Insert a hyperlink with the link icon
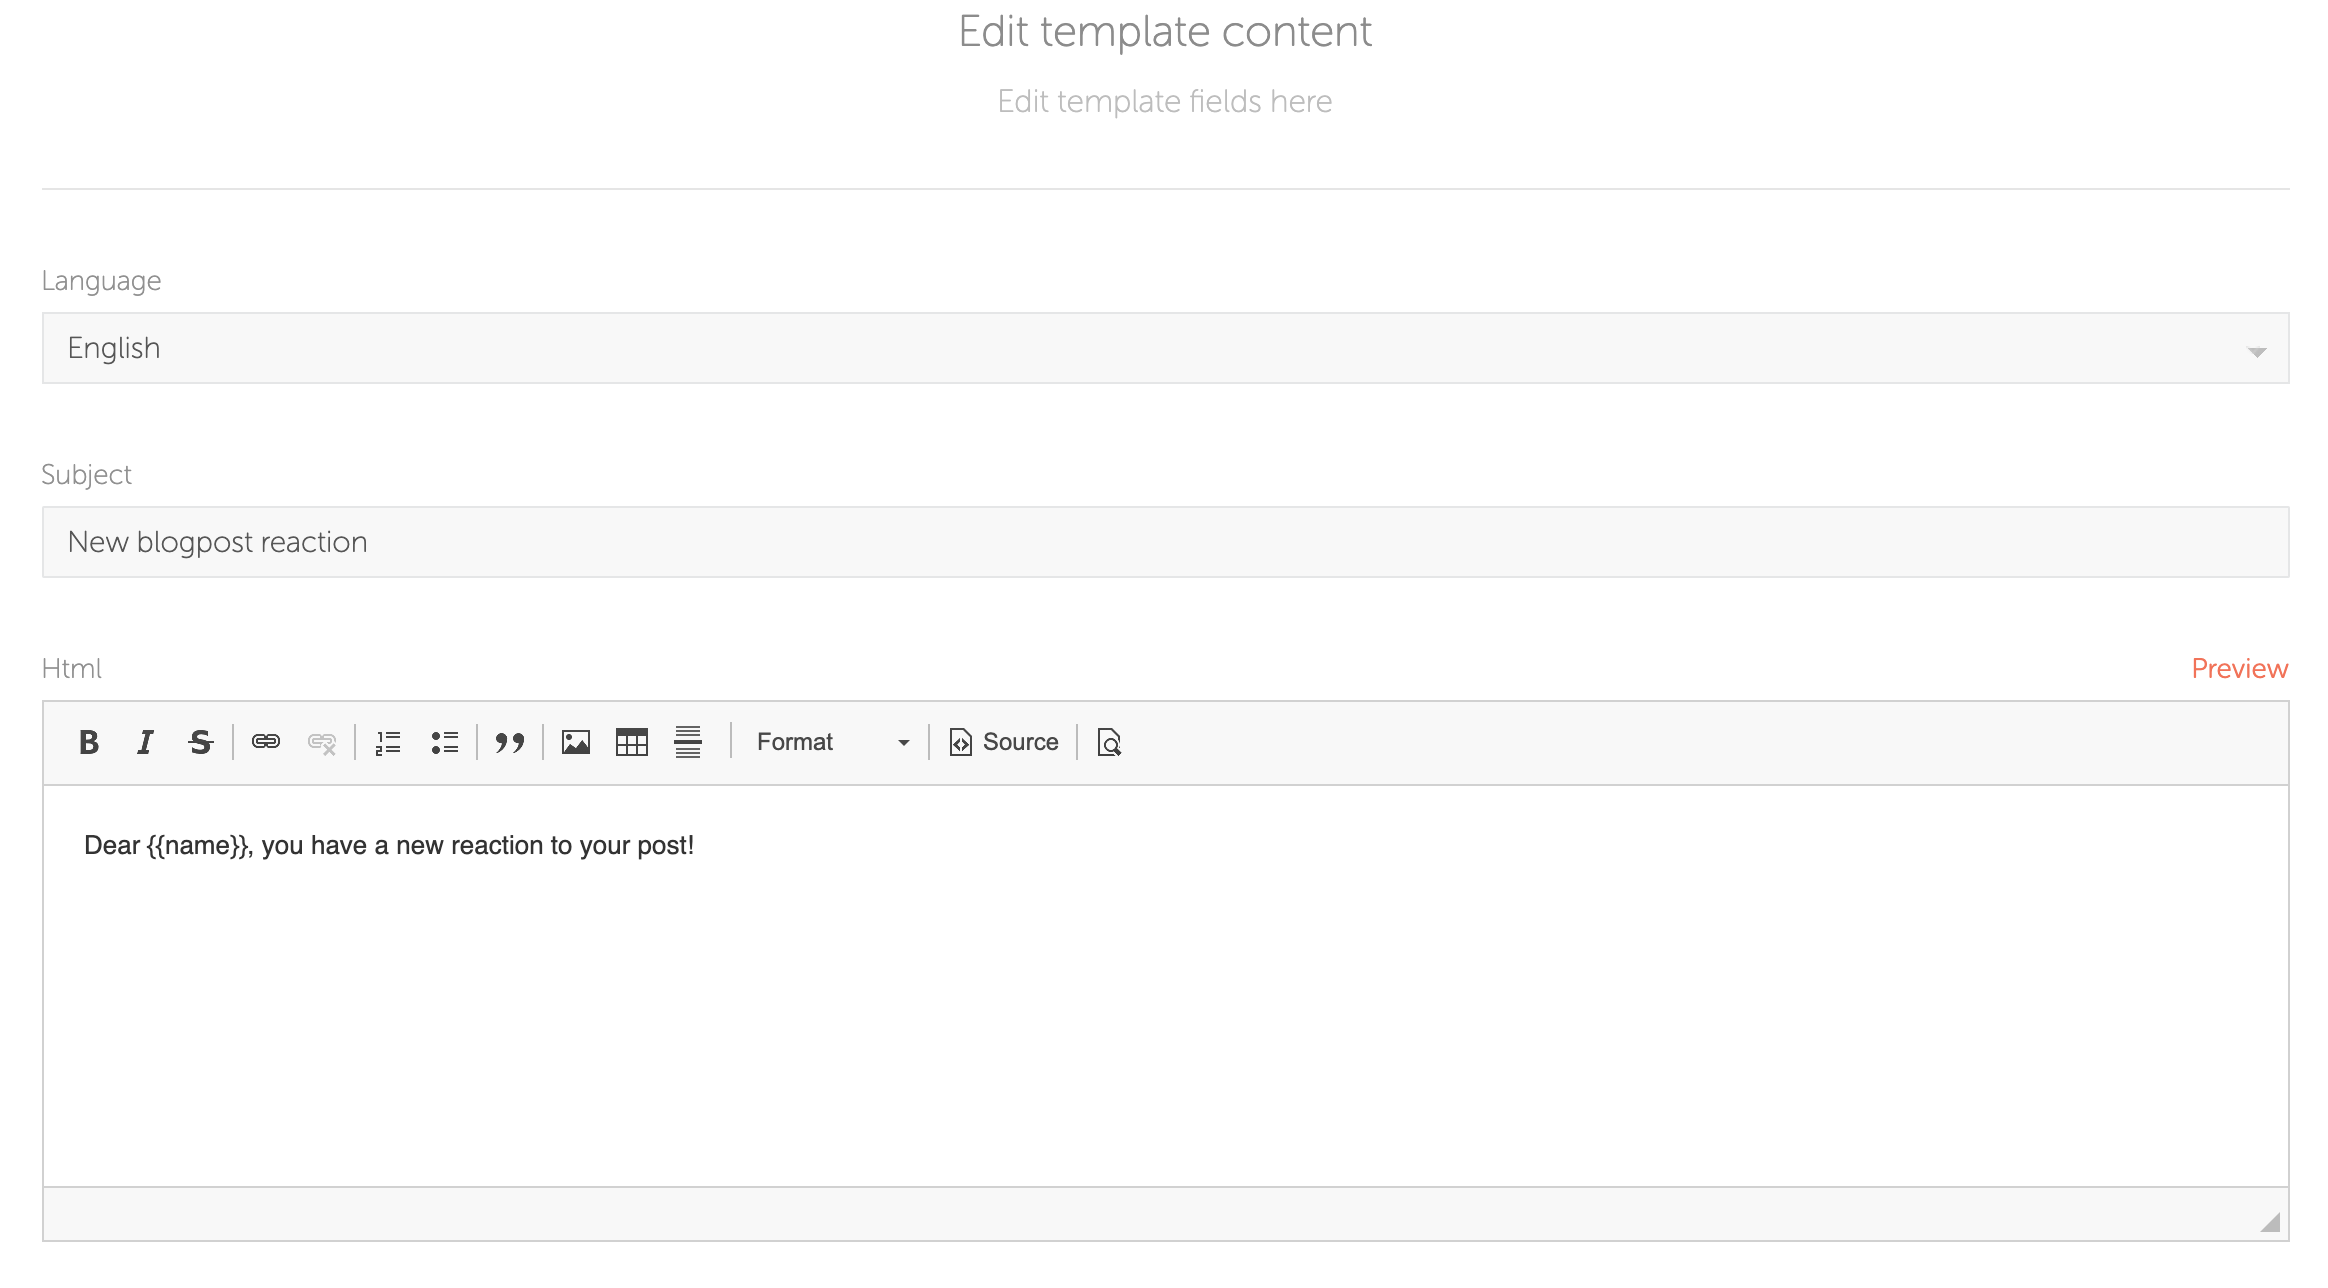2328x1288 pixels. click(x=266, y=742)
